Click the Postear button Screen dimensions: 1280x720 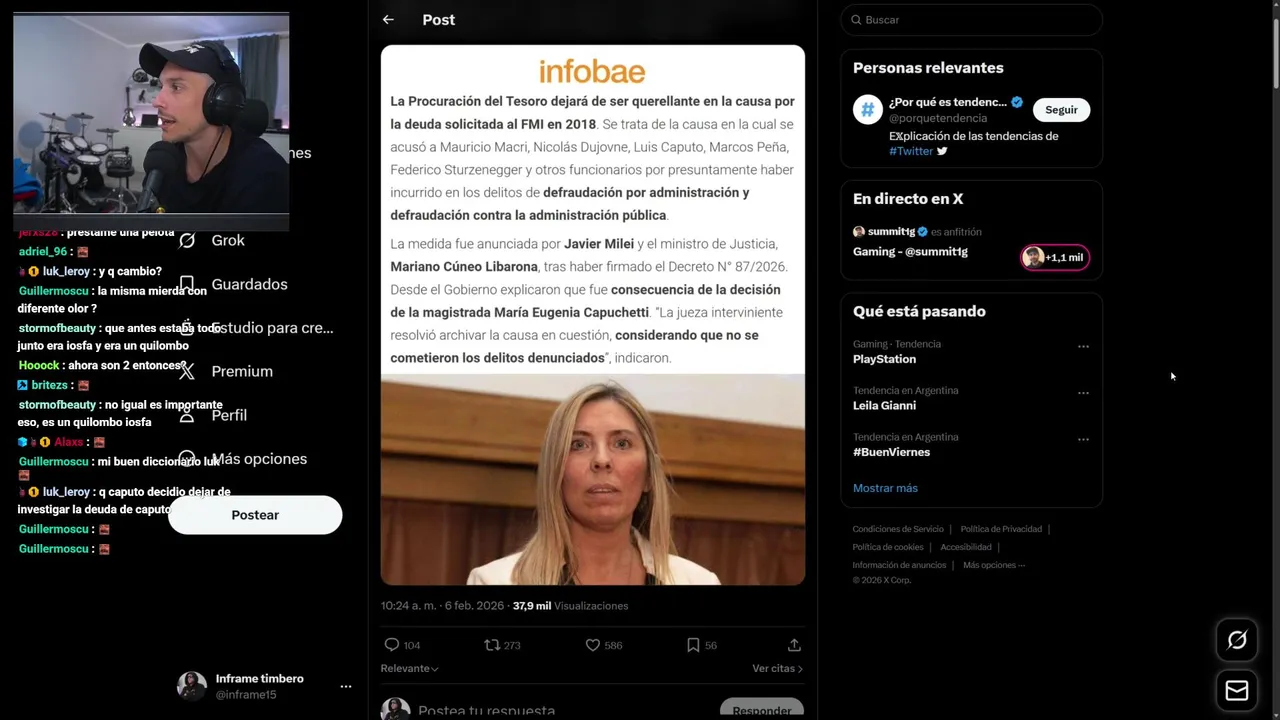pyautogui.click(x=255, y=515)
